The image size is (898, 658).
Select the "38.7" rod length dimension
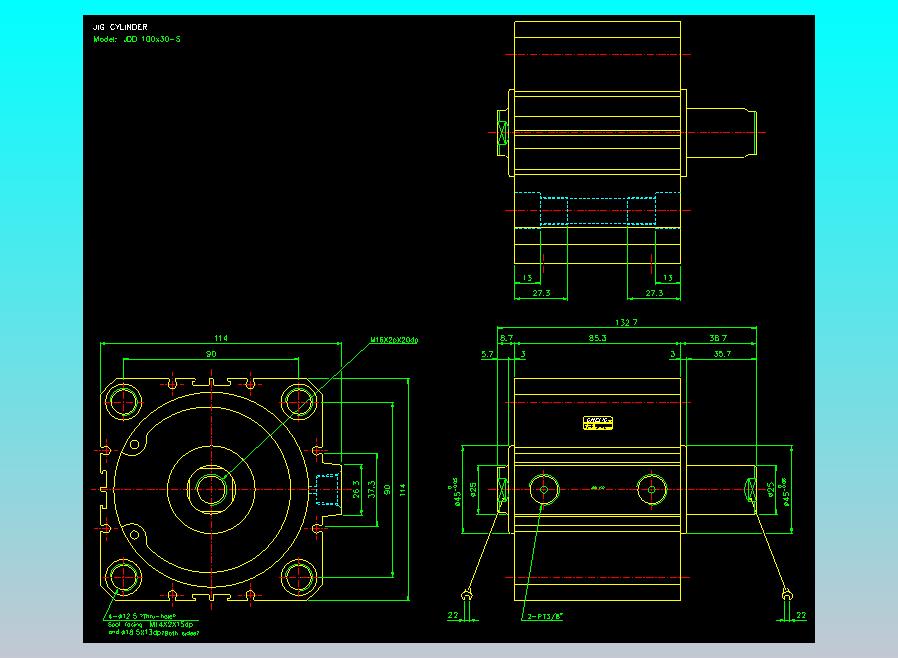point(718,338)
